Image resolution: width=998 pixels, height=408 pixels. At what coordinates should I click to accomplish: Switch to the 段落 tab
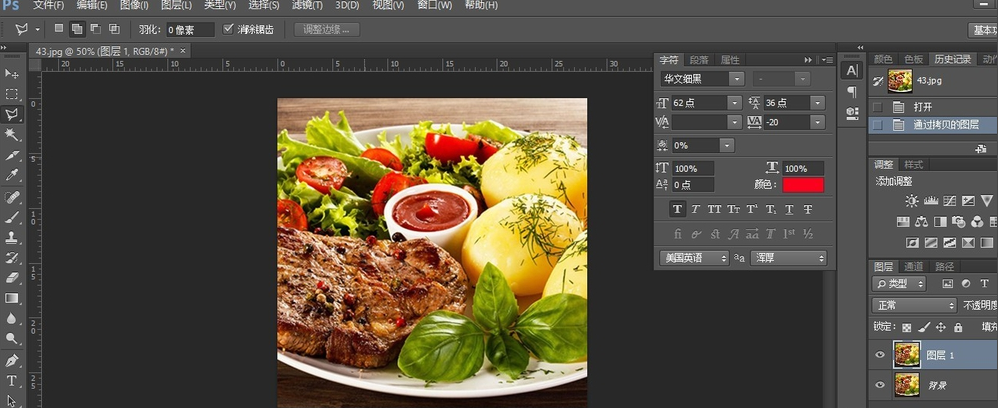(699, 60)
